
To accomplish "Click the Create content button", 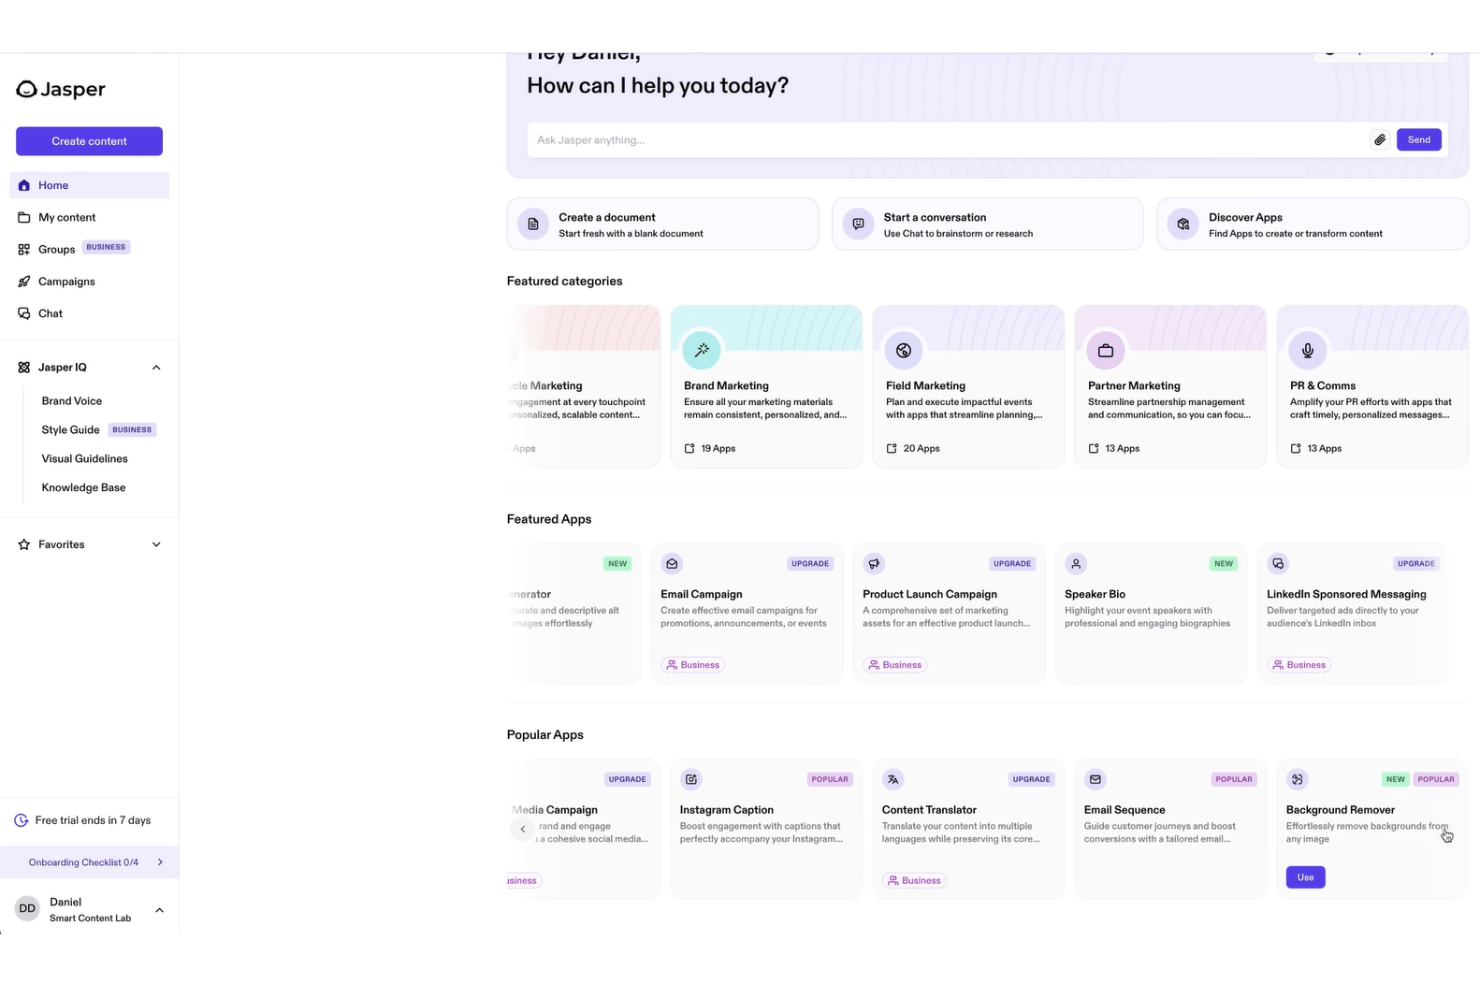I will [x=89, y=141].
